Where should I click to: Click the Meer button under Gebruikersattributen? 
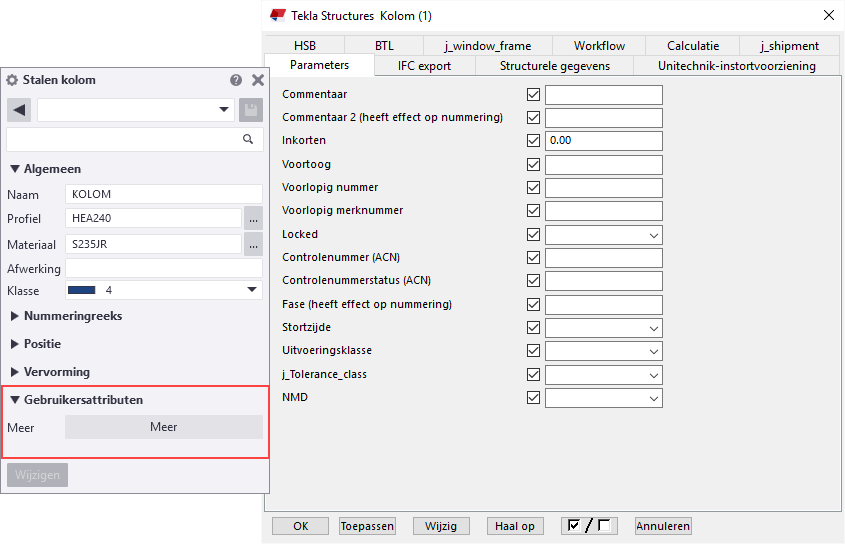pos(164,427)
